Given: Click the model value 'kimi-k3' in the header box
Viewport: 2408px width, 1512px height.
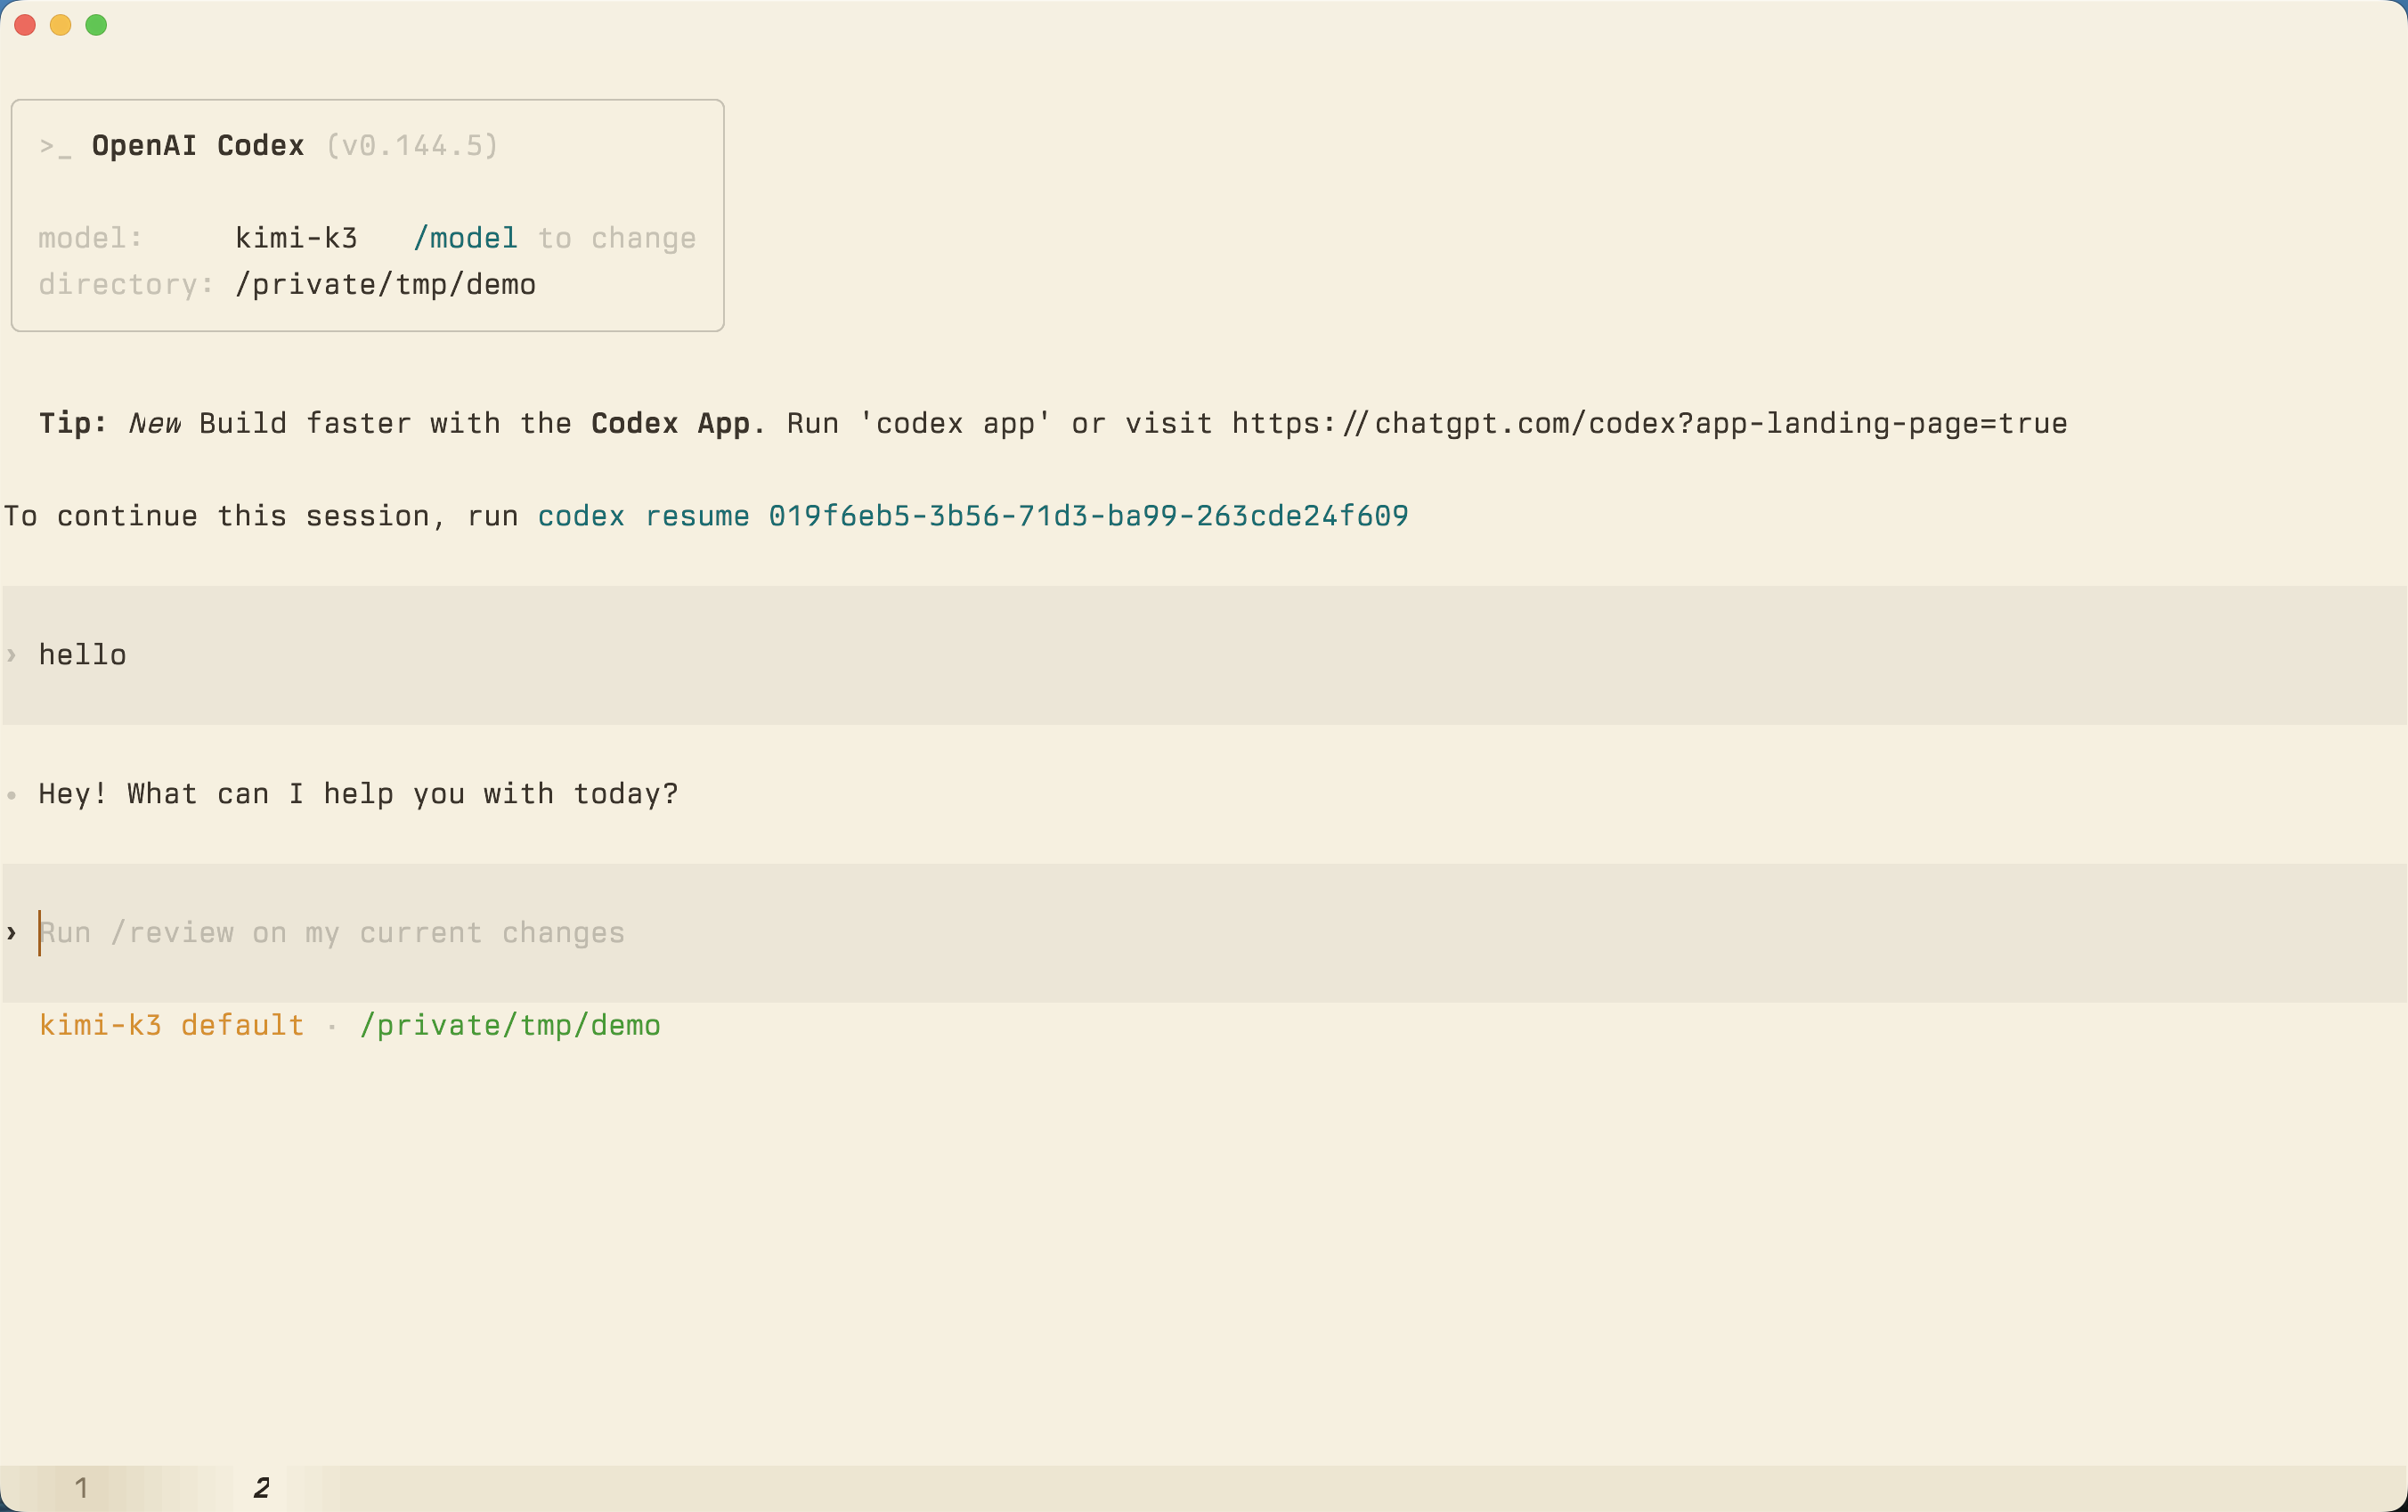Looking at the screenshot, I should pos(296,238).
